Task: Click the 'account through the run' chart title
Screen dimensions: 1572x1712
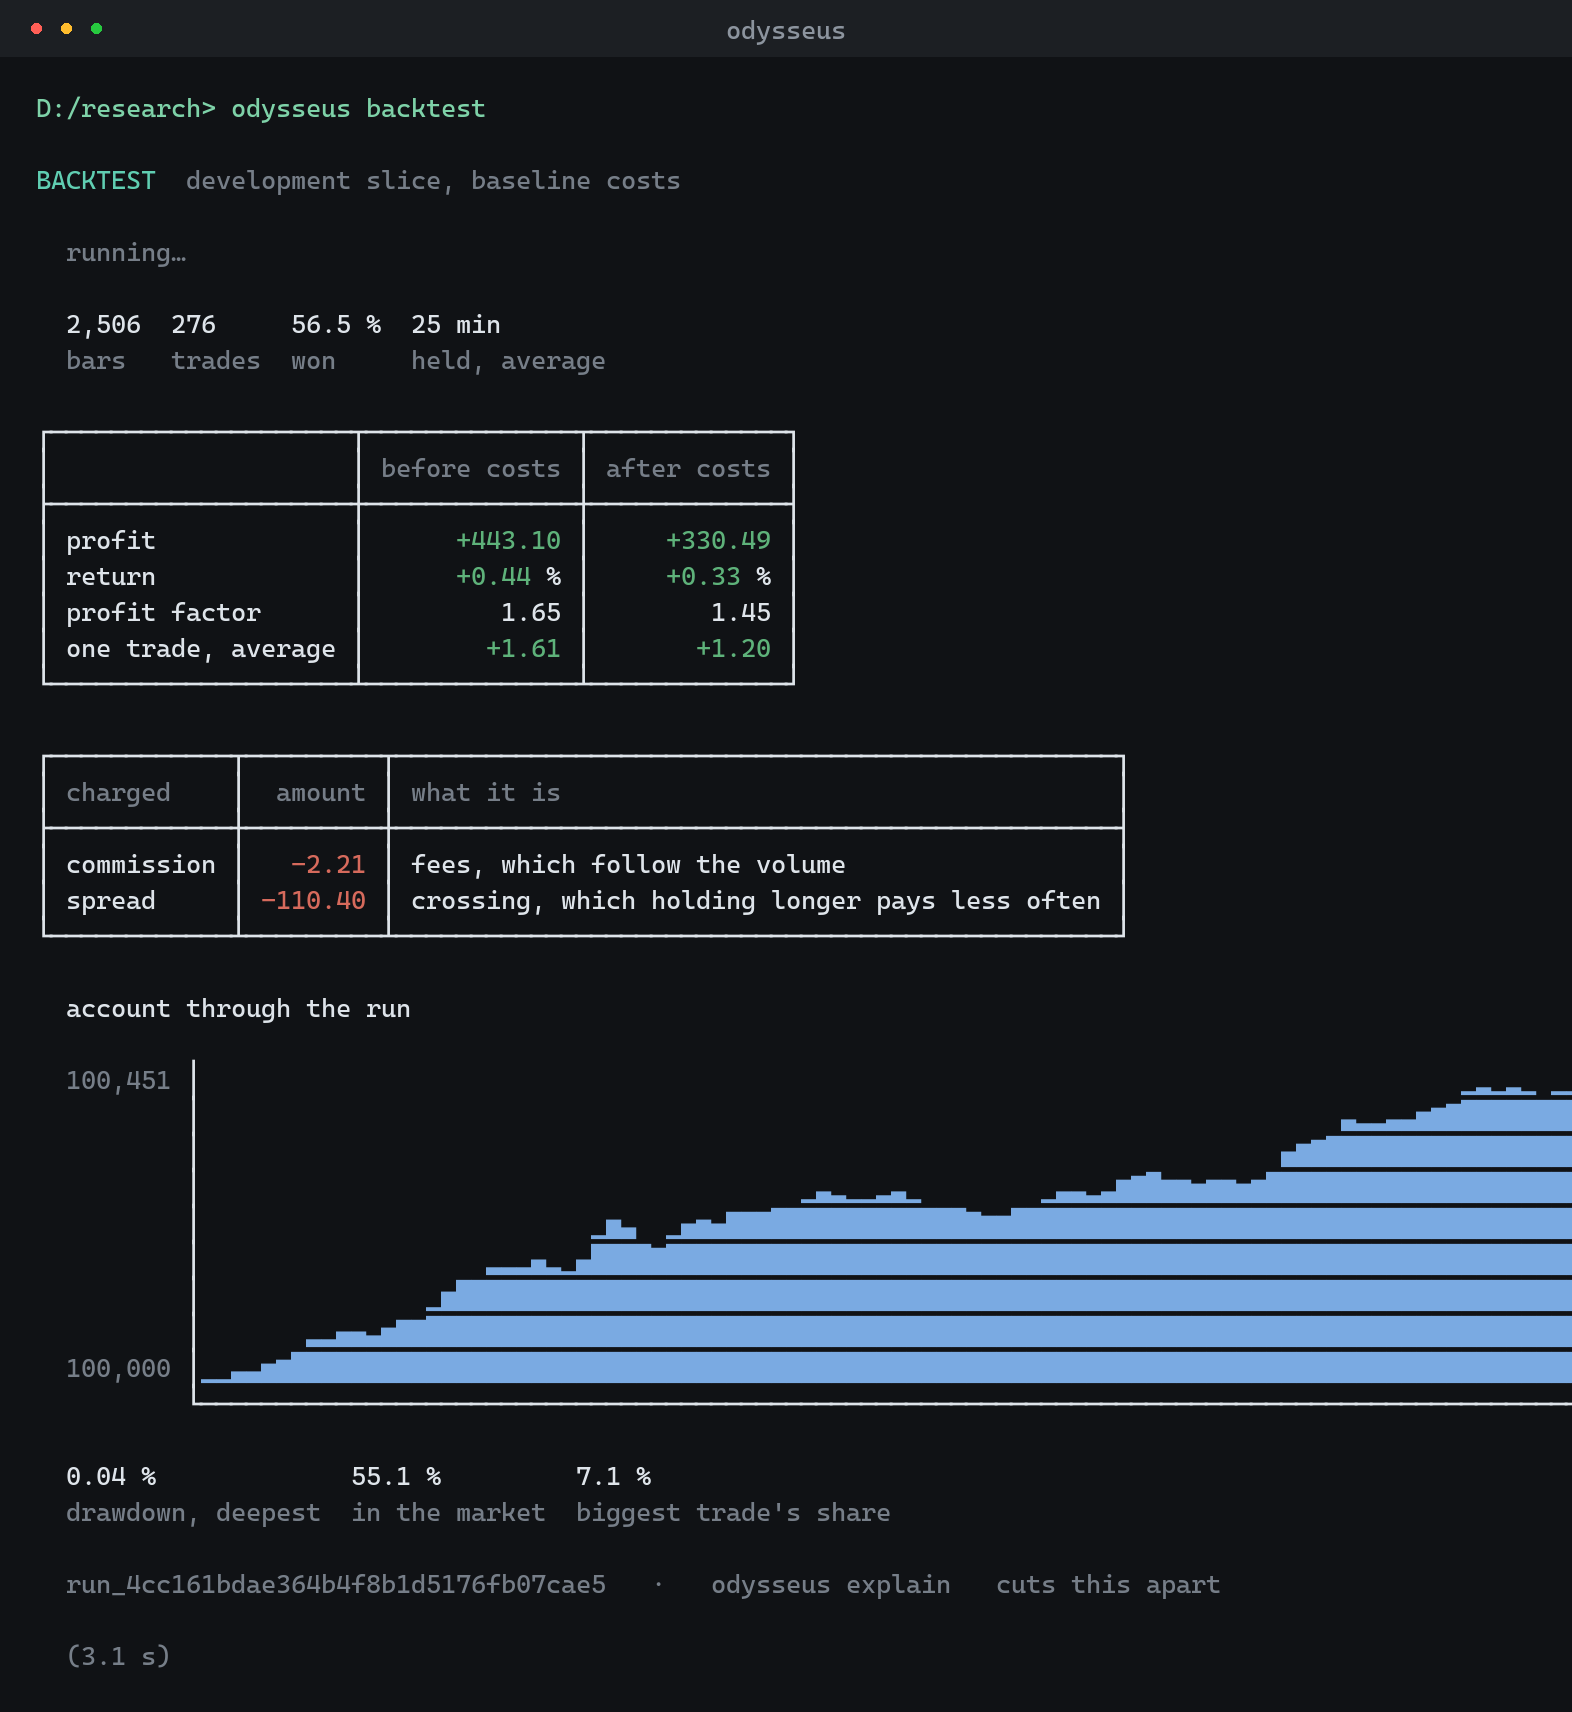Action: 238,1009
